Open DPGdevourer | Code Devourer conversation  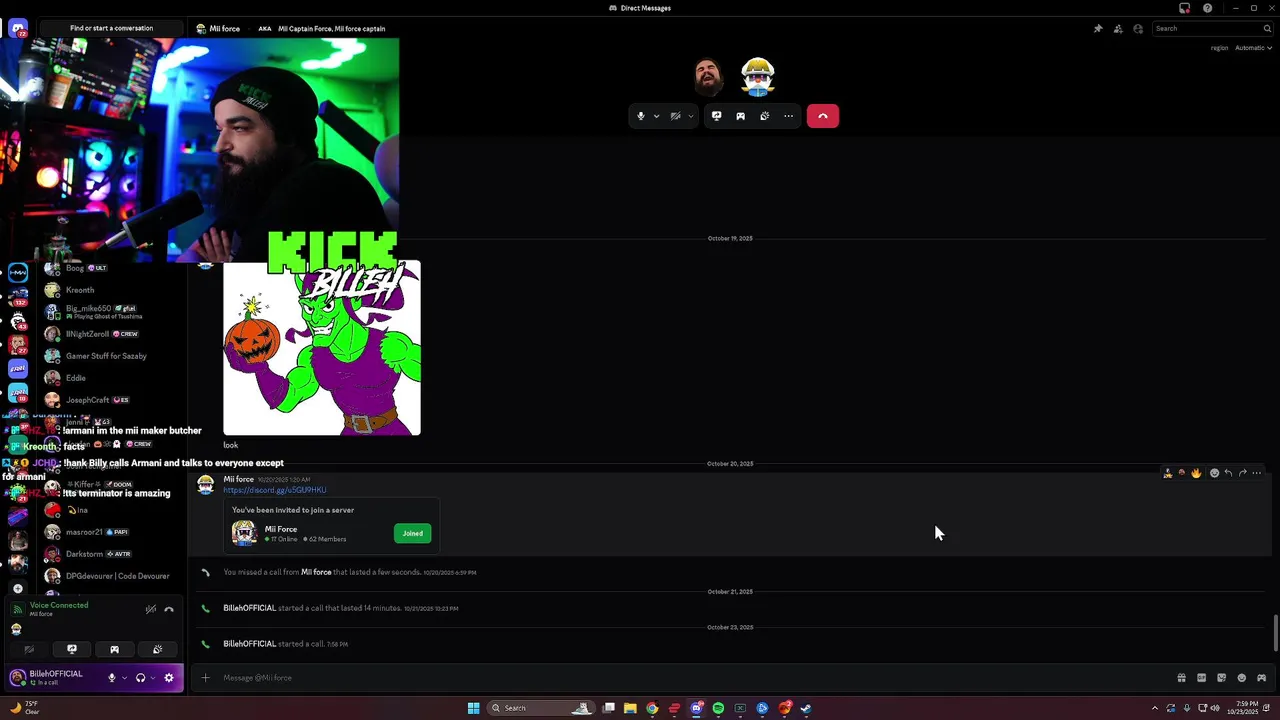[112, 576]
